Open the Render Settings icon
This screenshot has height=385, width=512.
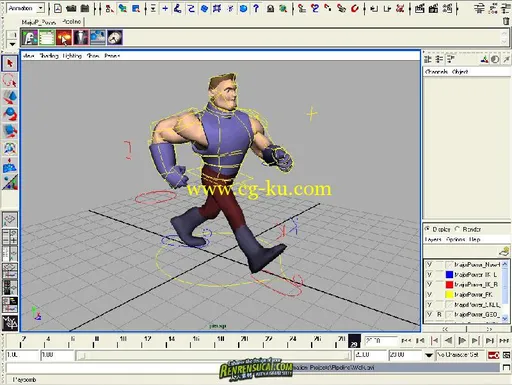tap(447, 8)
